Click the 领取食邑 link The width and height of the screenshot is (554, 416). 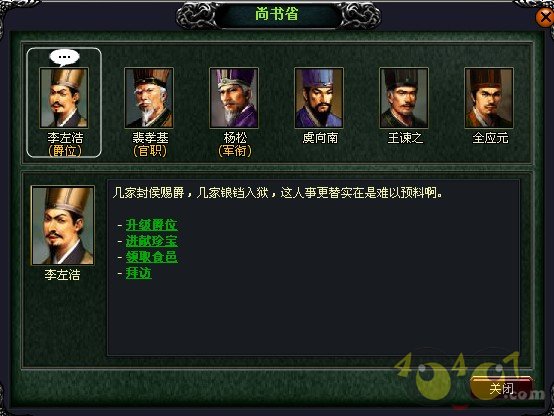(x=152, y=257)
